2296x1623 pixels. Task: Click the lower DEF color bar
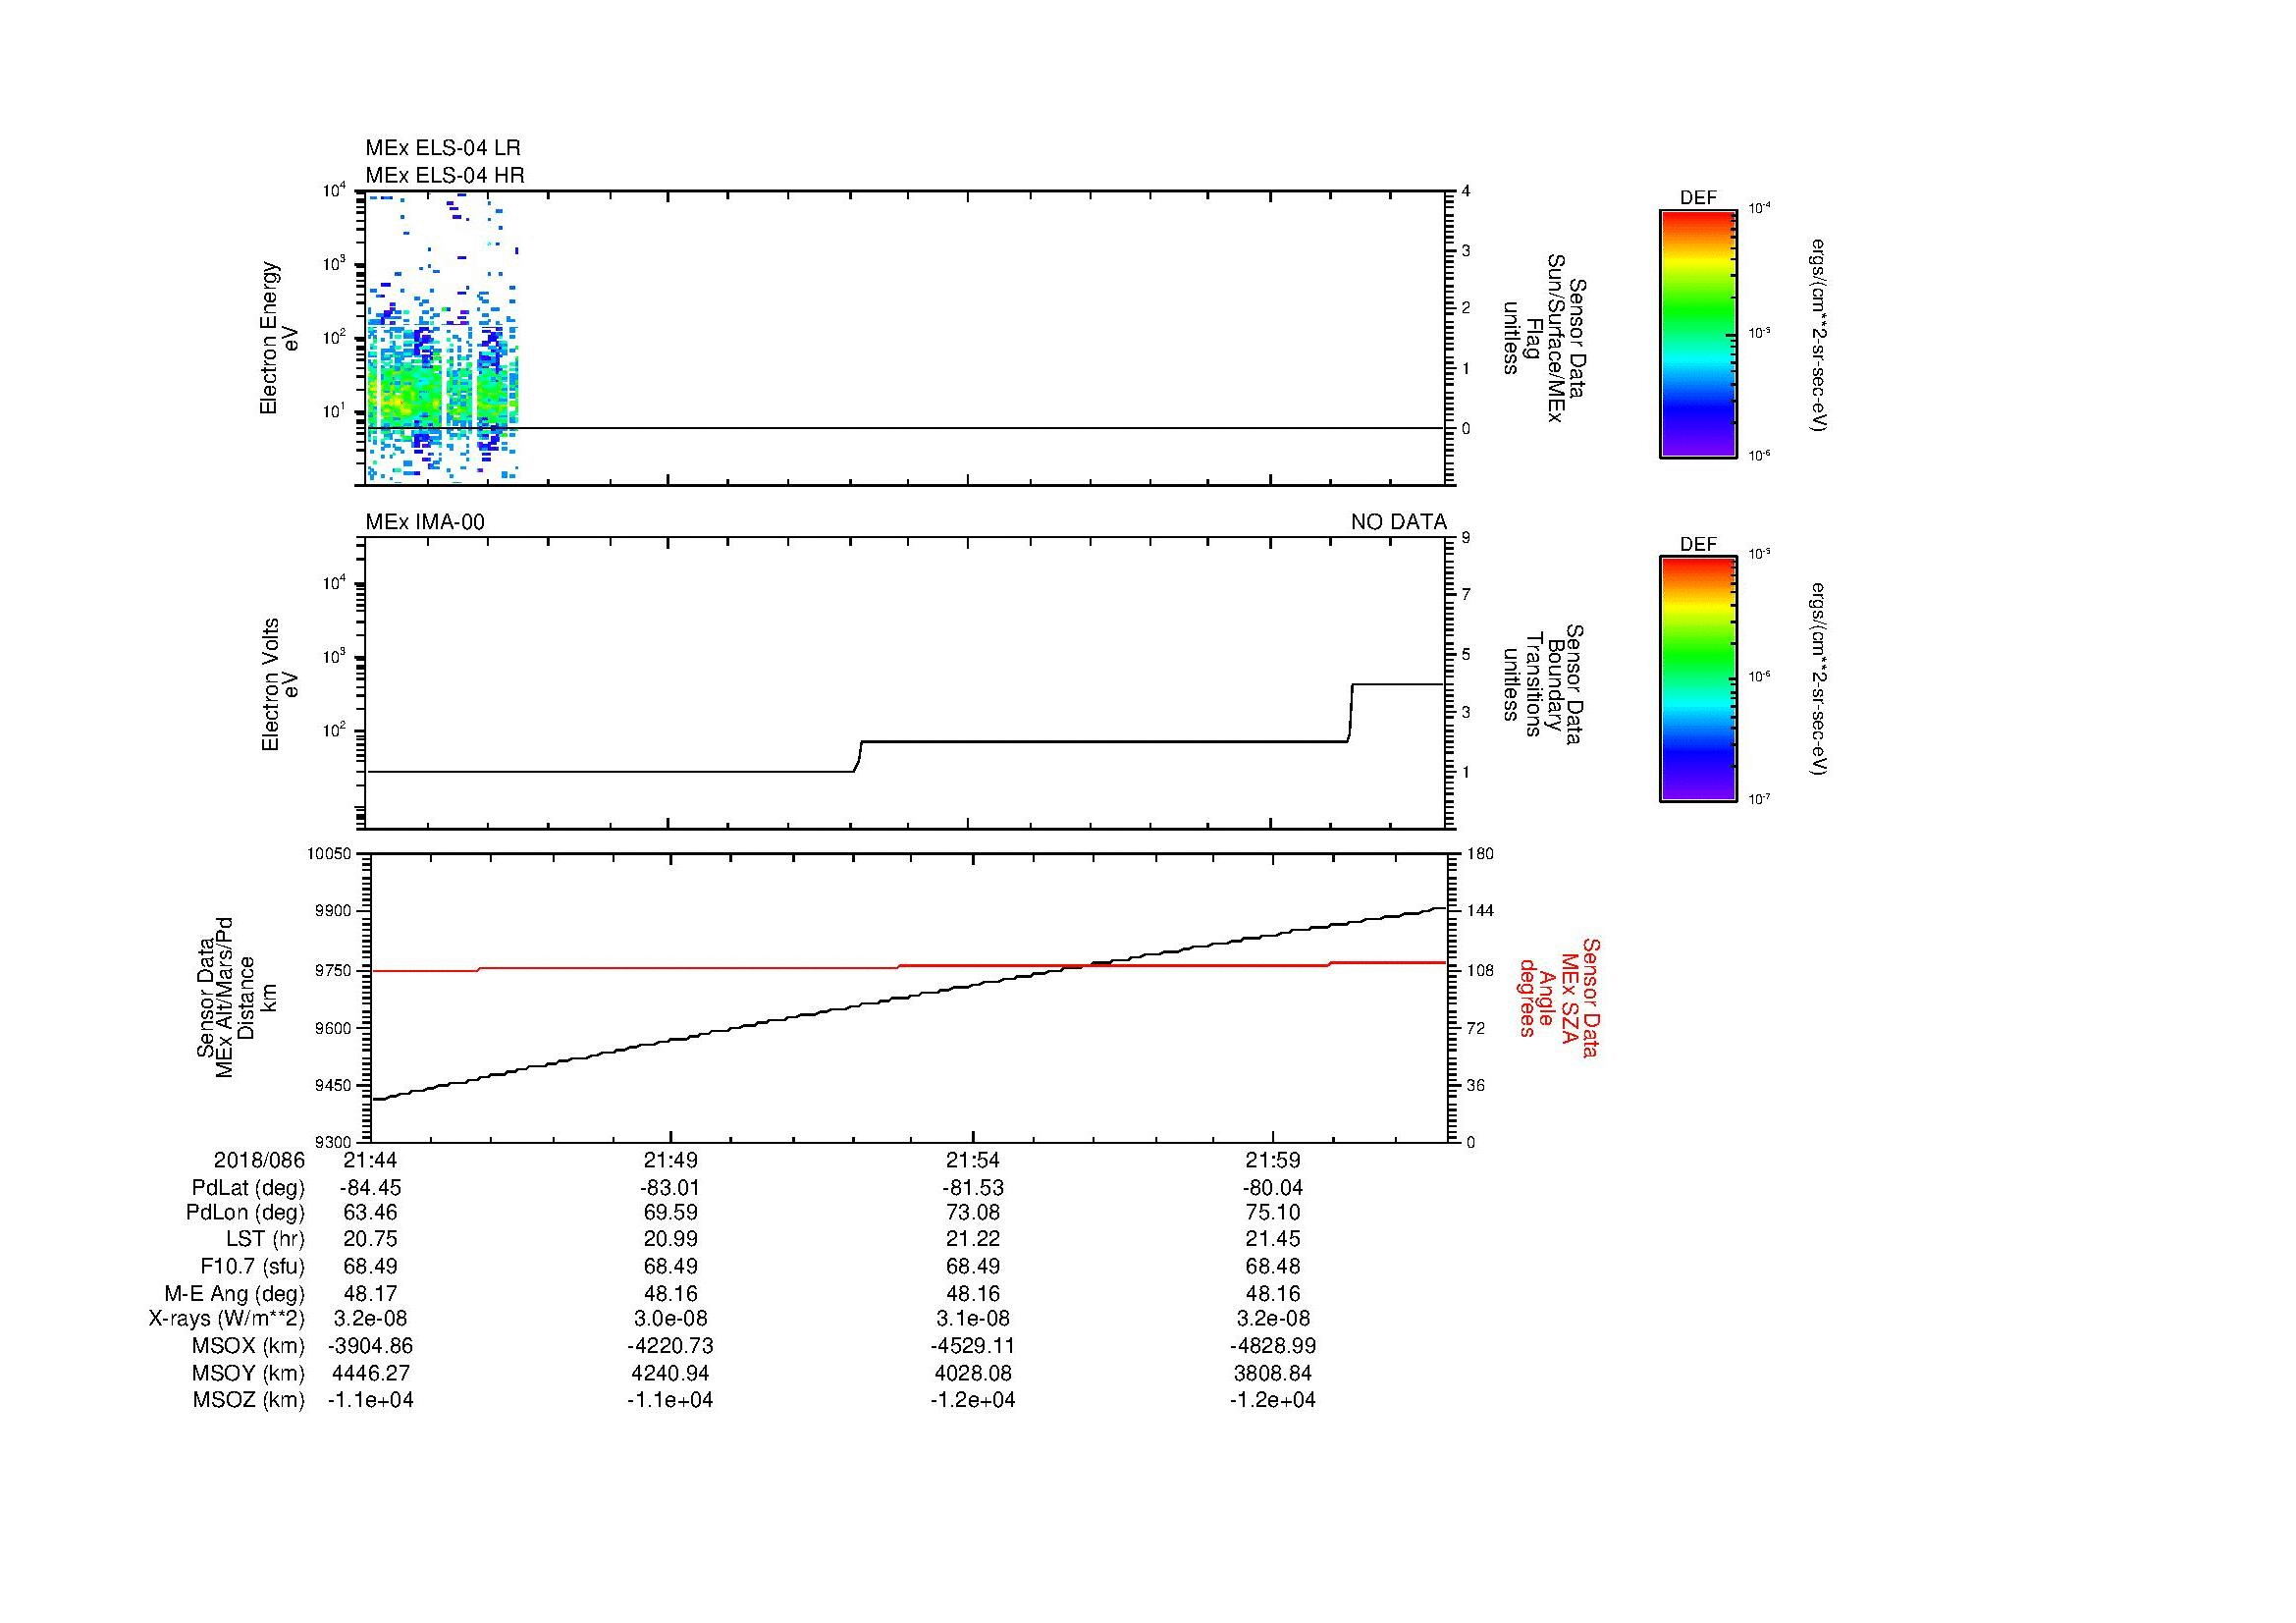(x=1698, y=680)
